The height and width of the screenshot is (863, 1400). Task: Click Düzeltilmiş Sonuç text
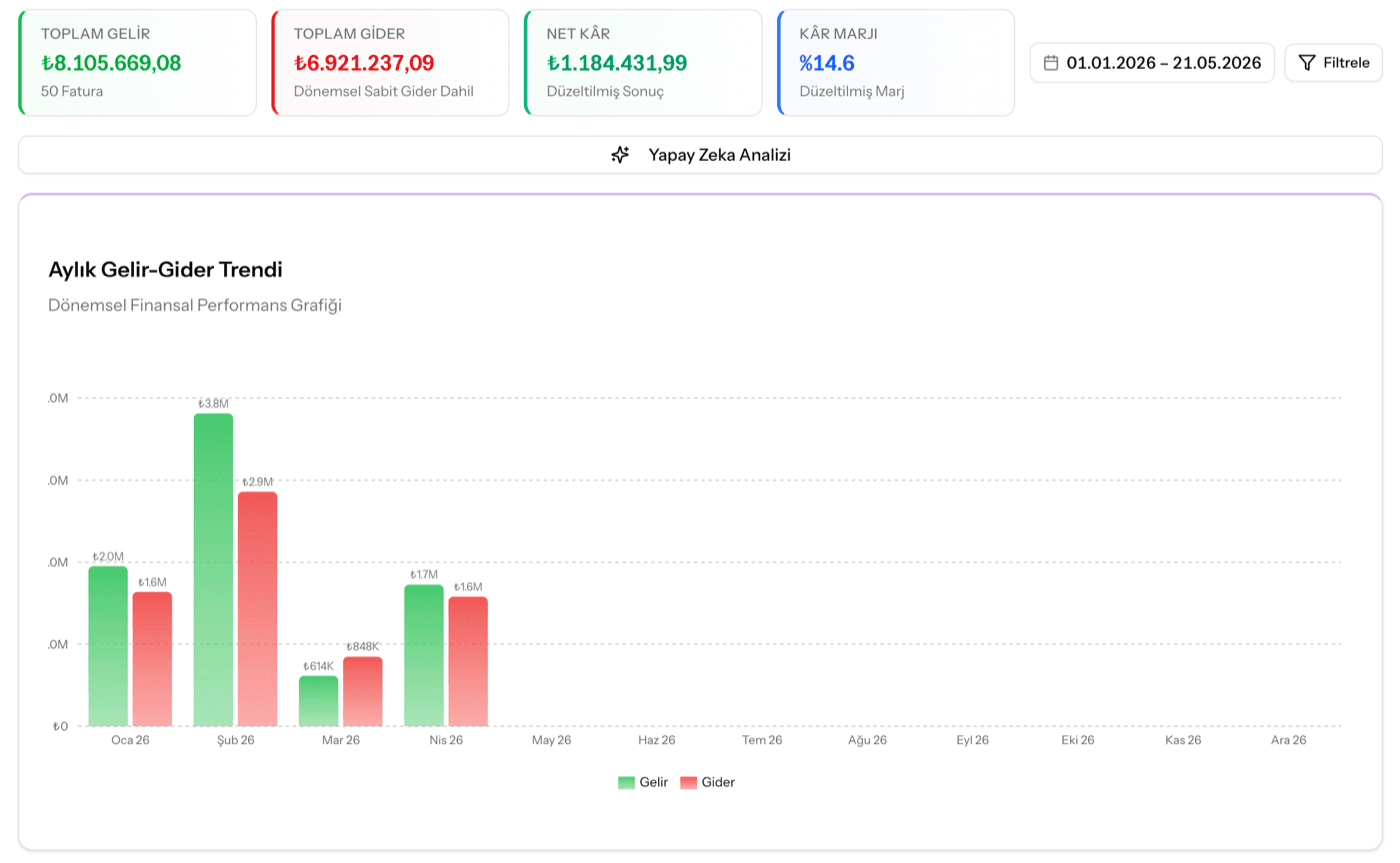(x=605, y=91)
